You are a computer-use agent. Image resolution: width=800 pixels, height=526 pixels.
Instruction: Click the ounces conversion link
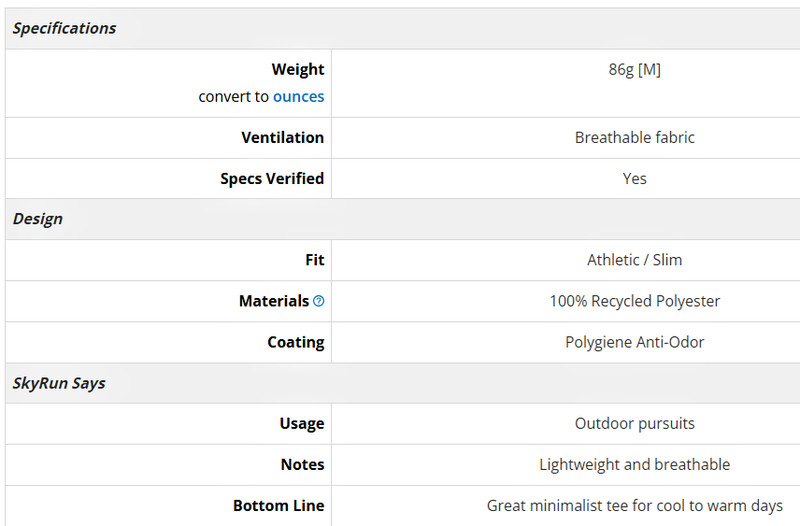tap(298, 96)
